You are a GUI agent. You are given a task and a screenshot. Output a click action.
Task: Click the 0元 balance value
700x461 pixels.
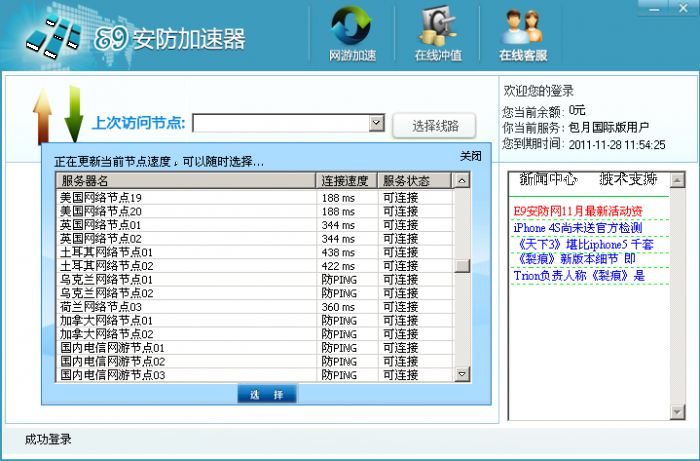(x=577, y=110)
